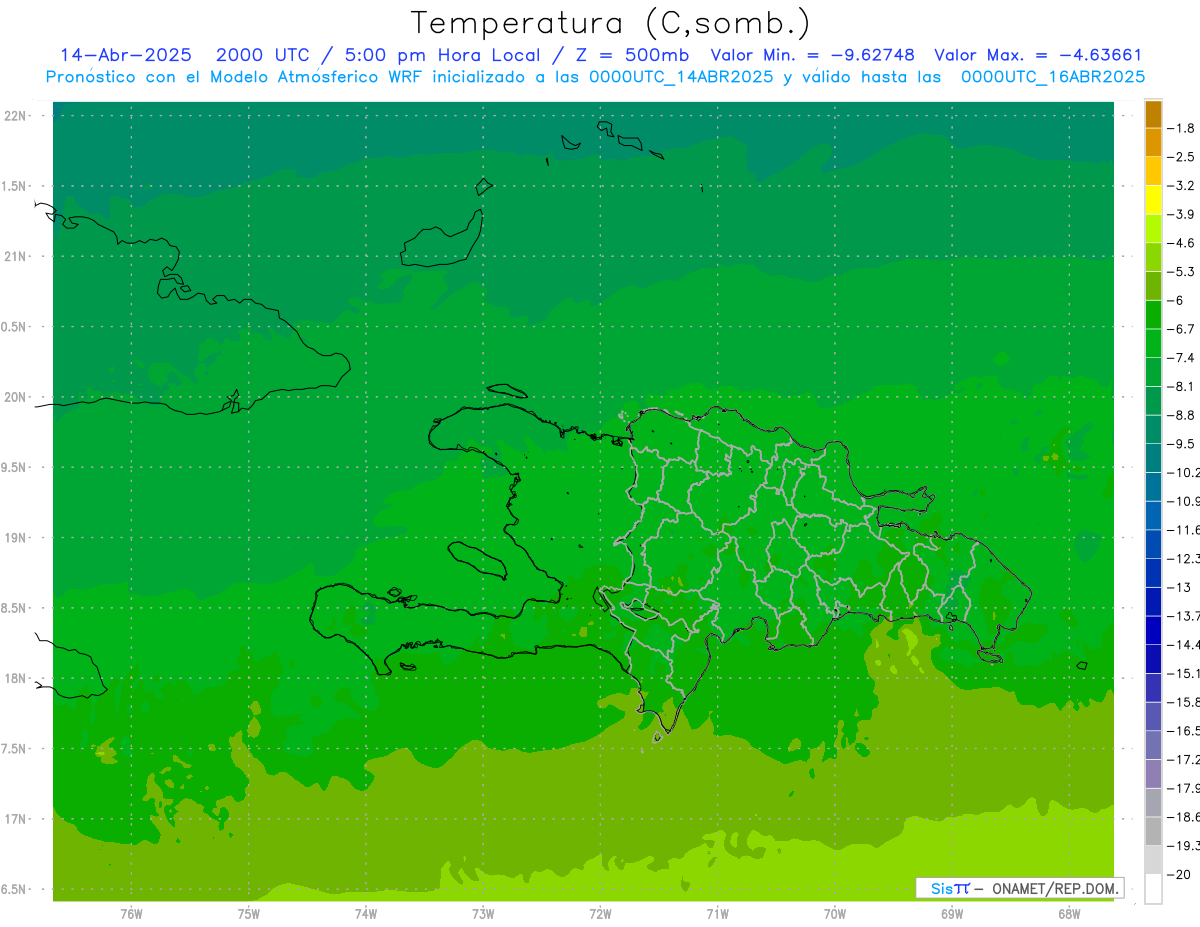Click the 'ONAMET/REP.DOM.' credit label
Viewport: 1200px width, 927px height.
1055,888
